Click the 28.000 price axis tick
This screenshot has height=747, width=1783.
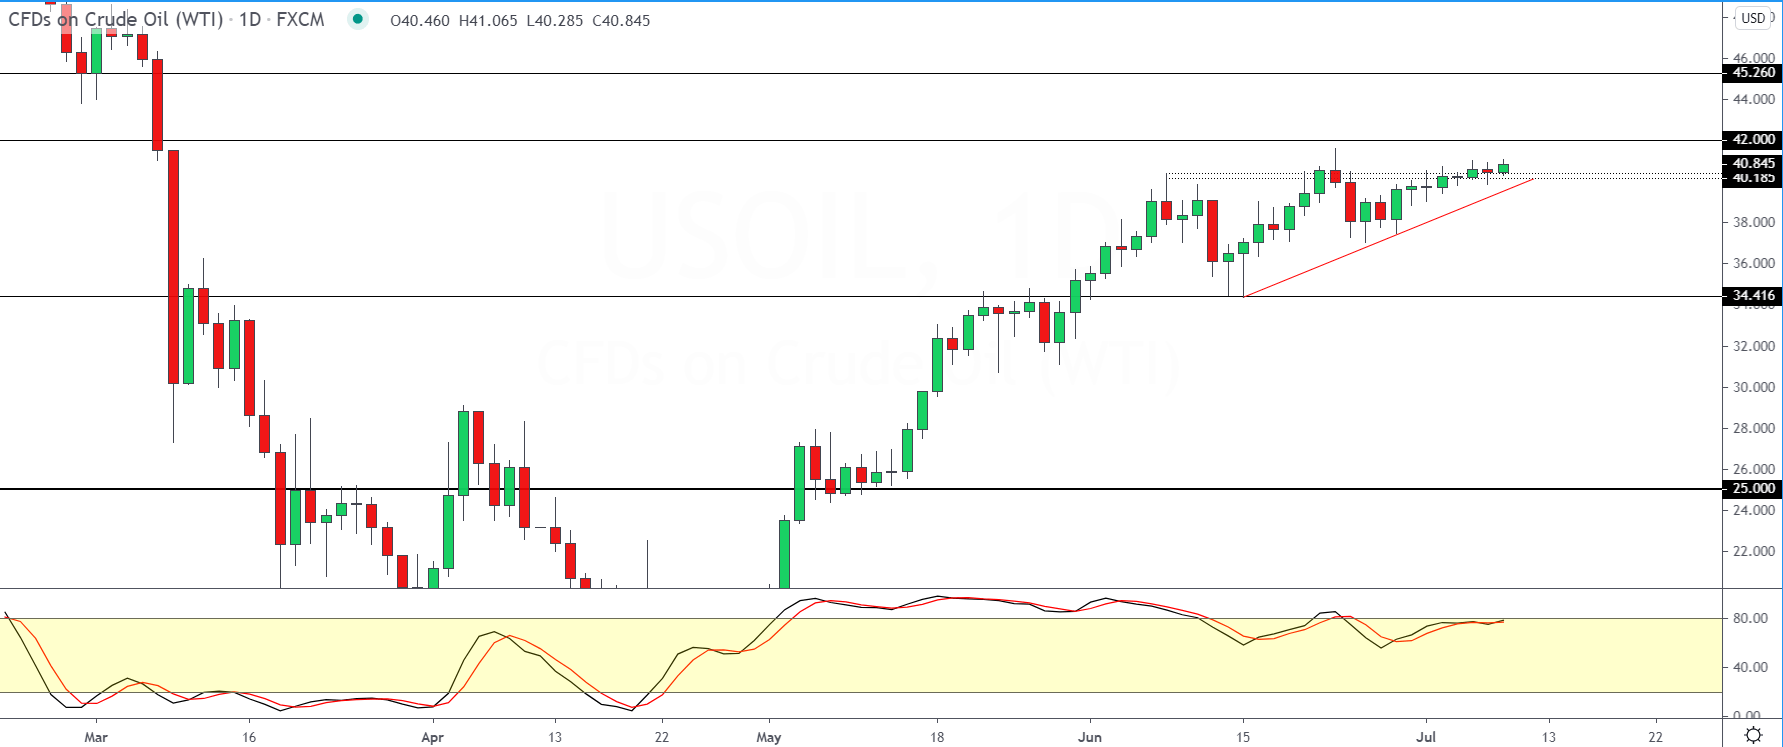[x=1754, y=428]
